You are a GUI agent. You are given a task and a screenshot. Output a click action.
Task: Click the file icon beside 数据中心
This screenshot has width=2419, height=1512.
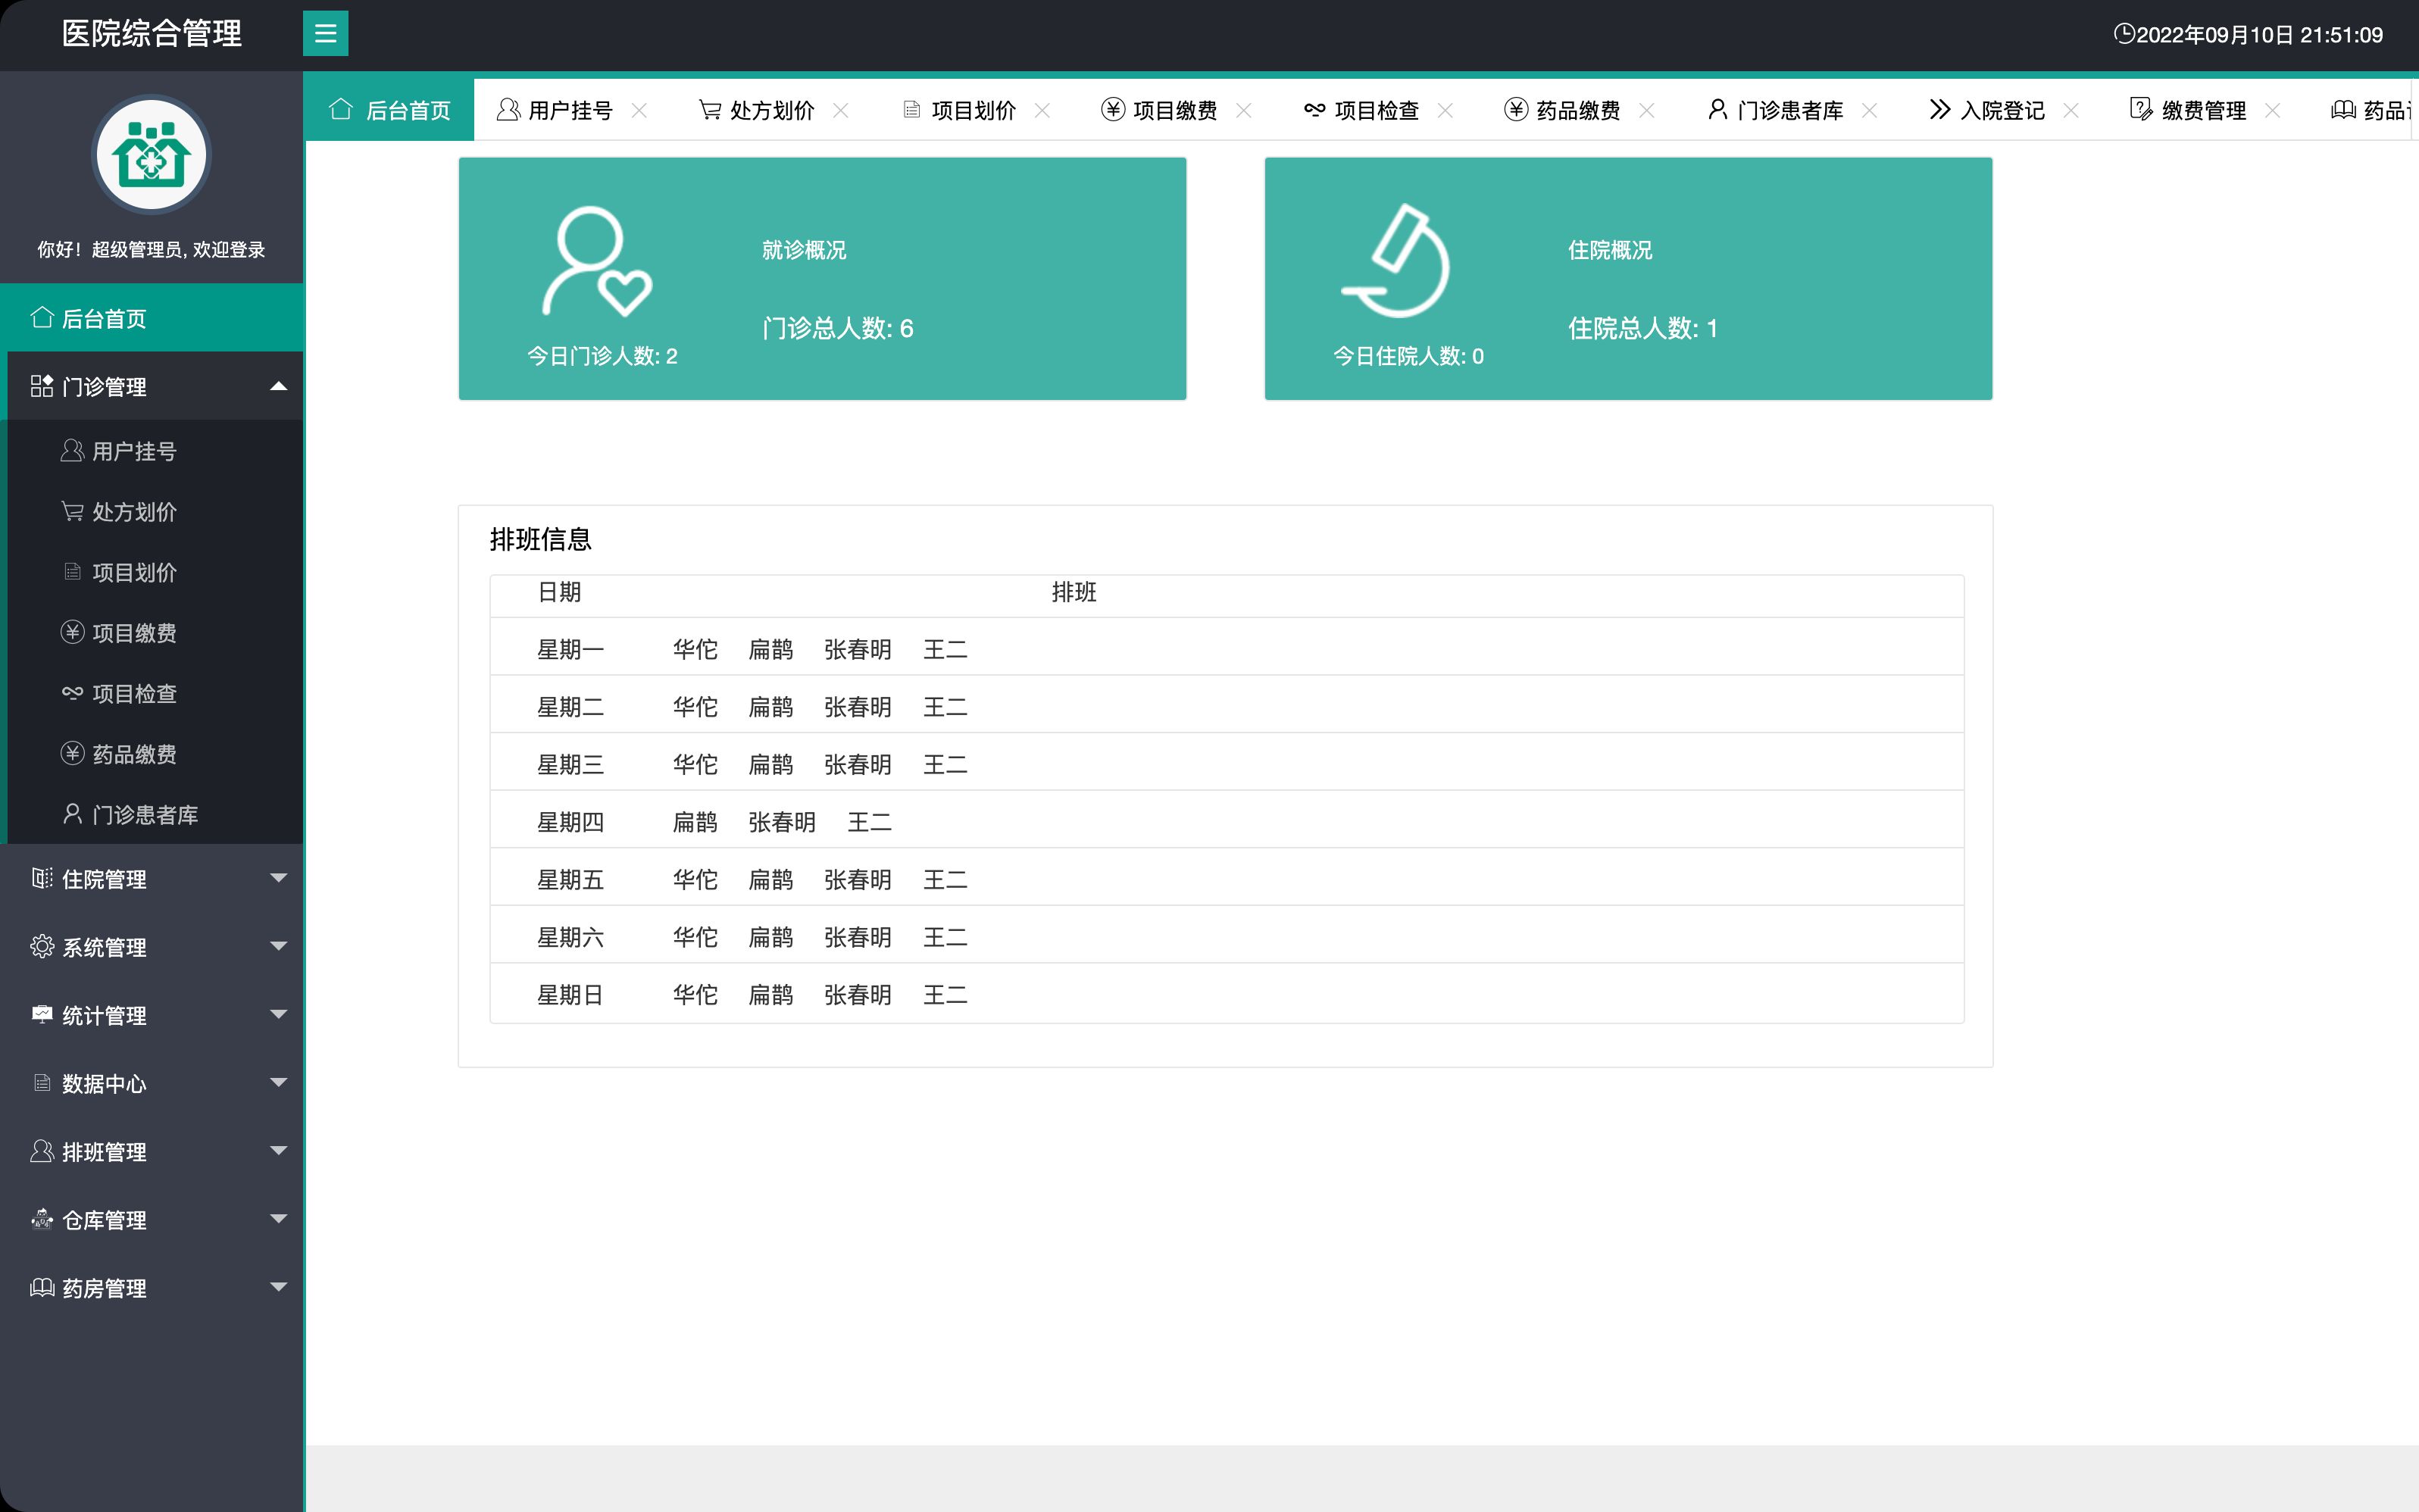tap(42, 1082)
